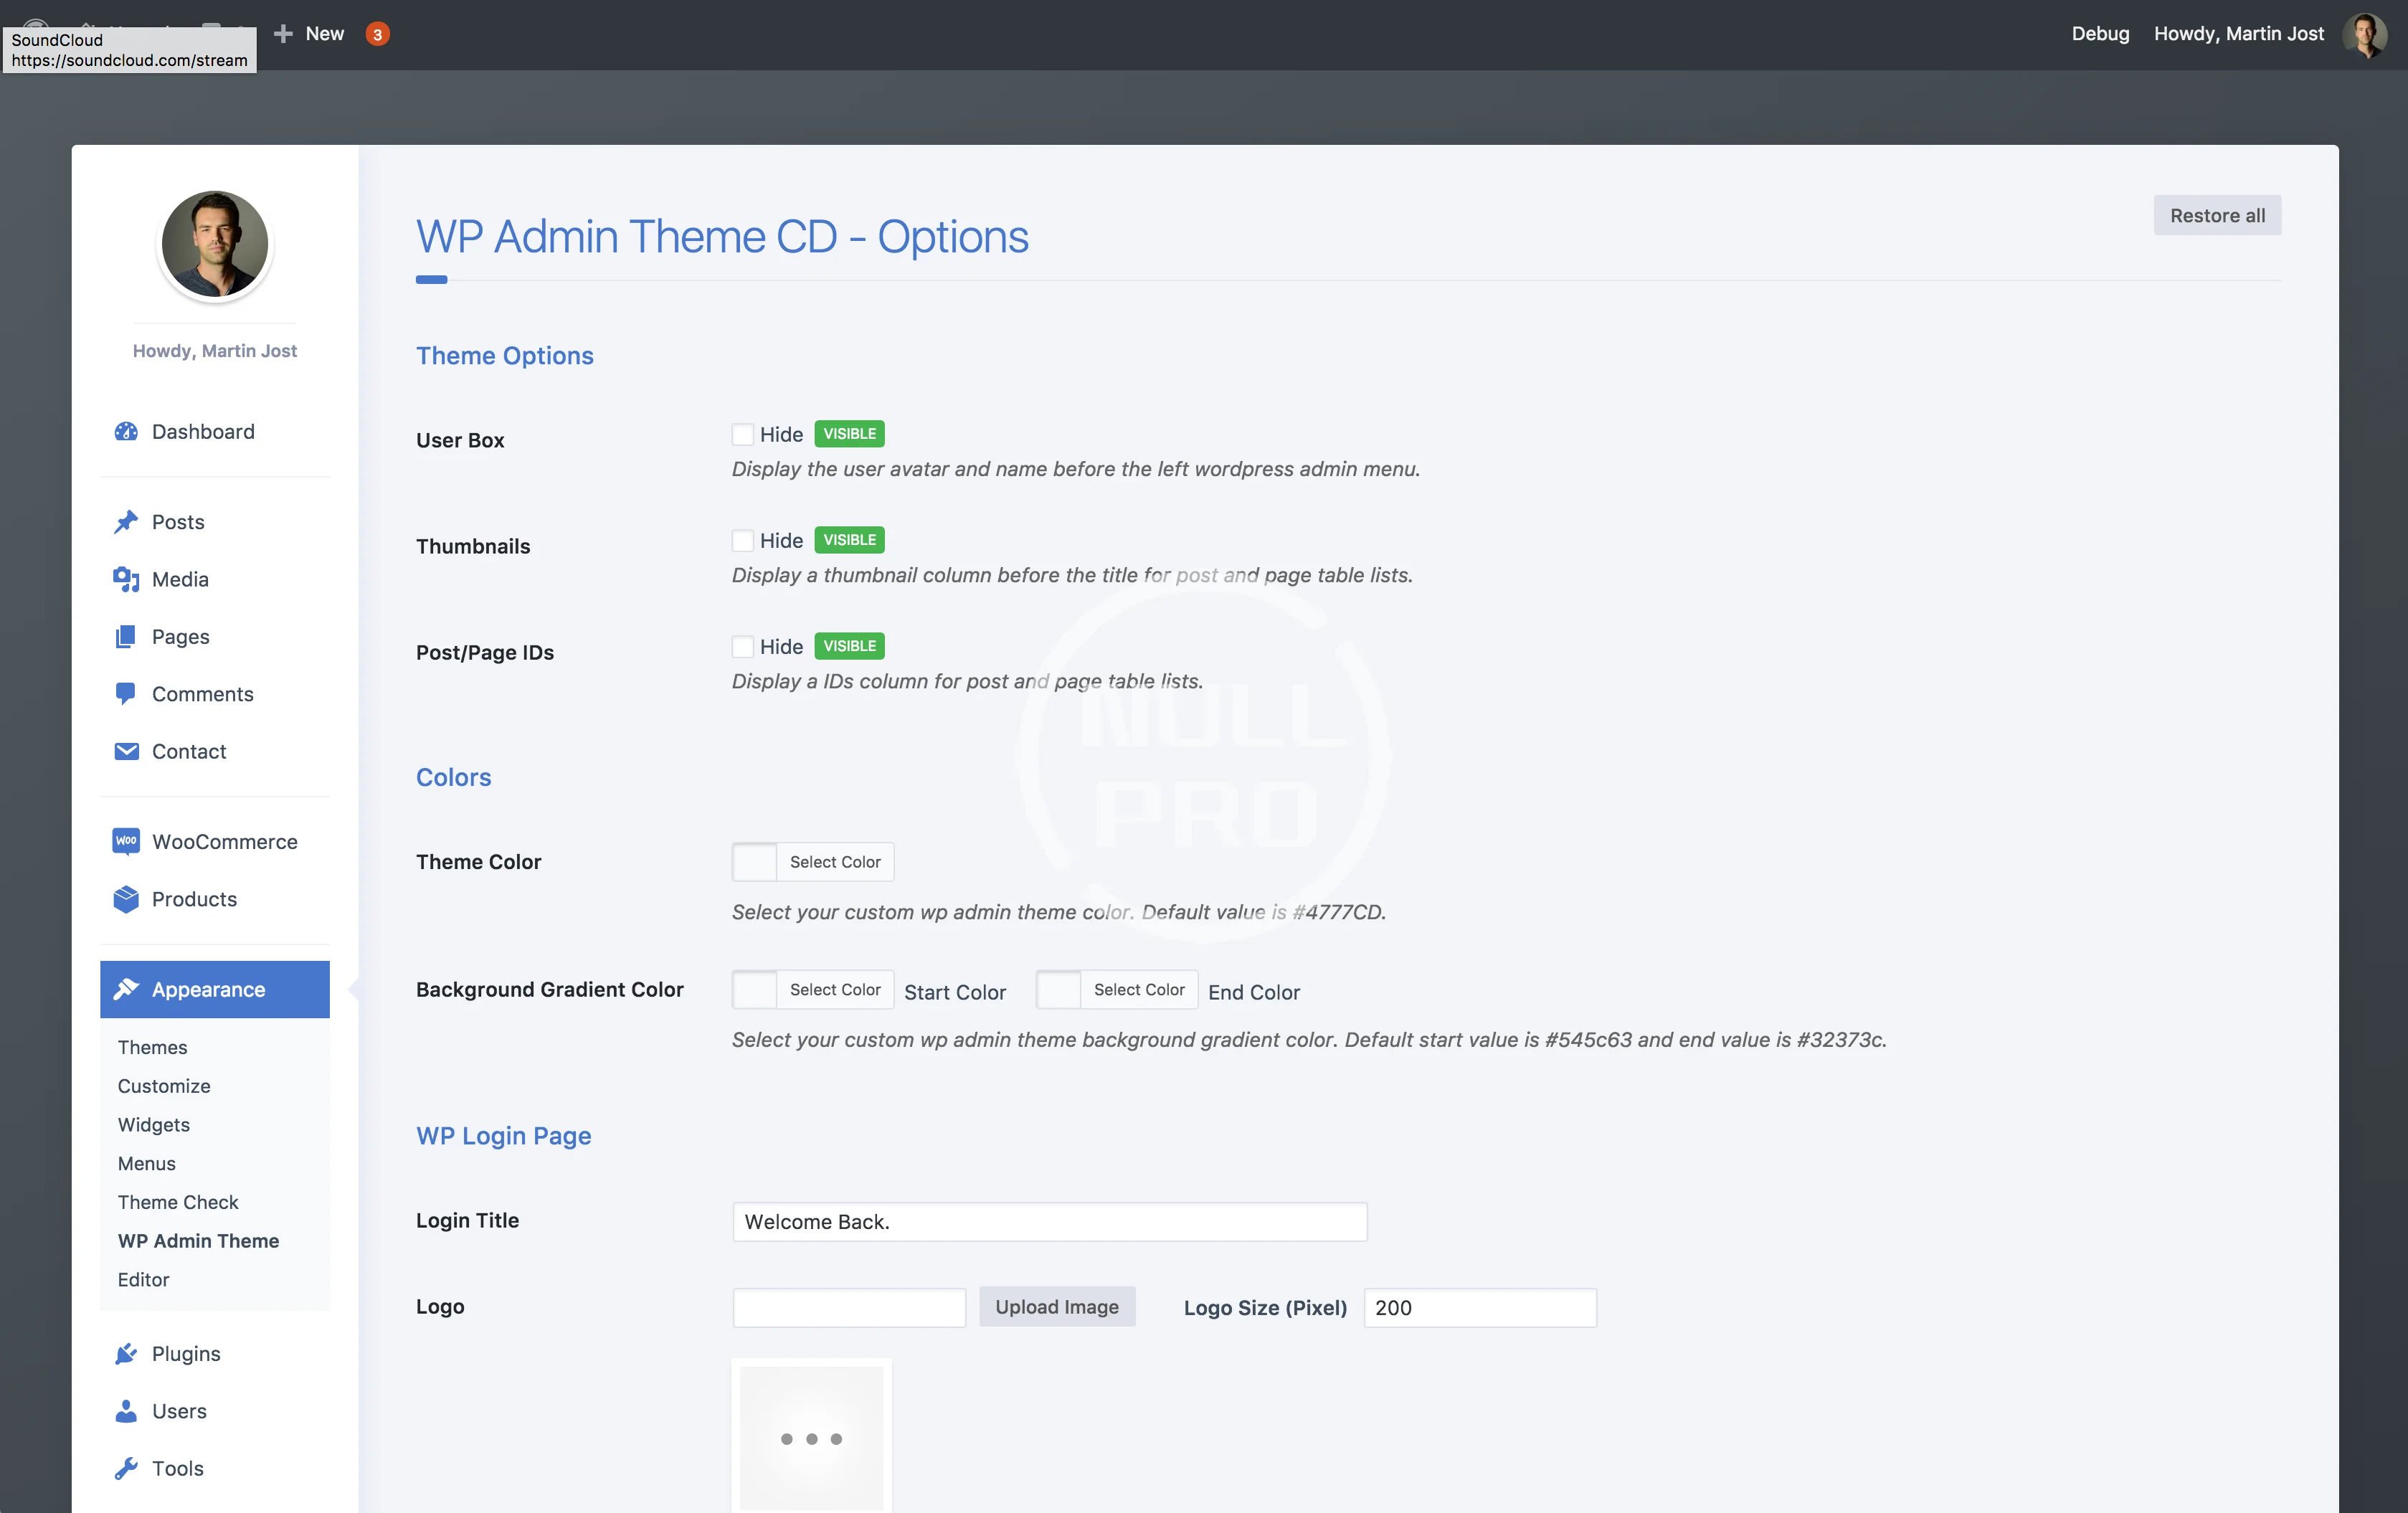Image resolution: width=2408 pixels, height=1513 pixels.
Task: Click the Dashboard gauge icon in sidebar
Action: point(126,431)
